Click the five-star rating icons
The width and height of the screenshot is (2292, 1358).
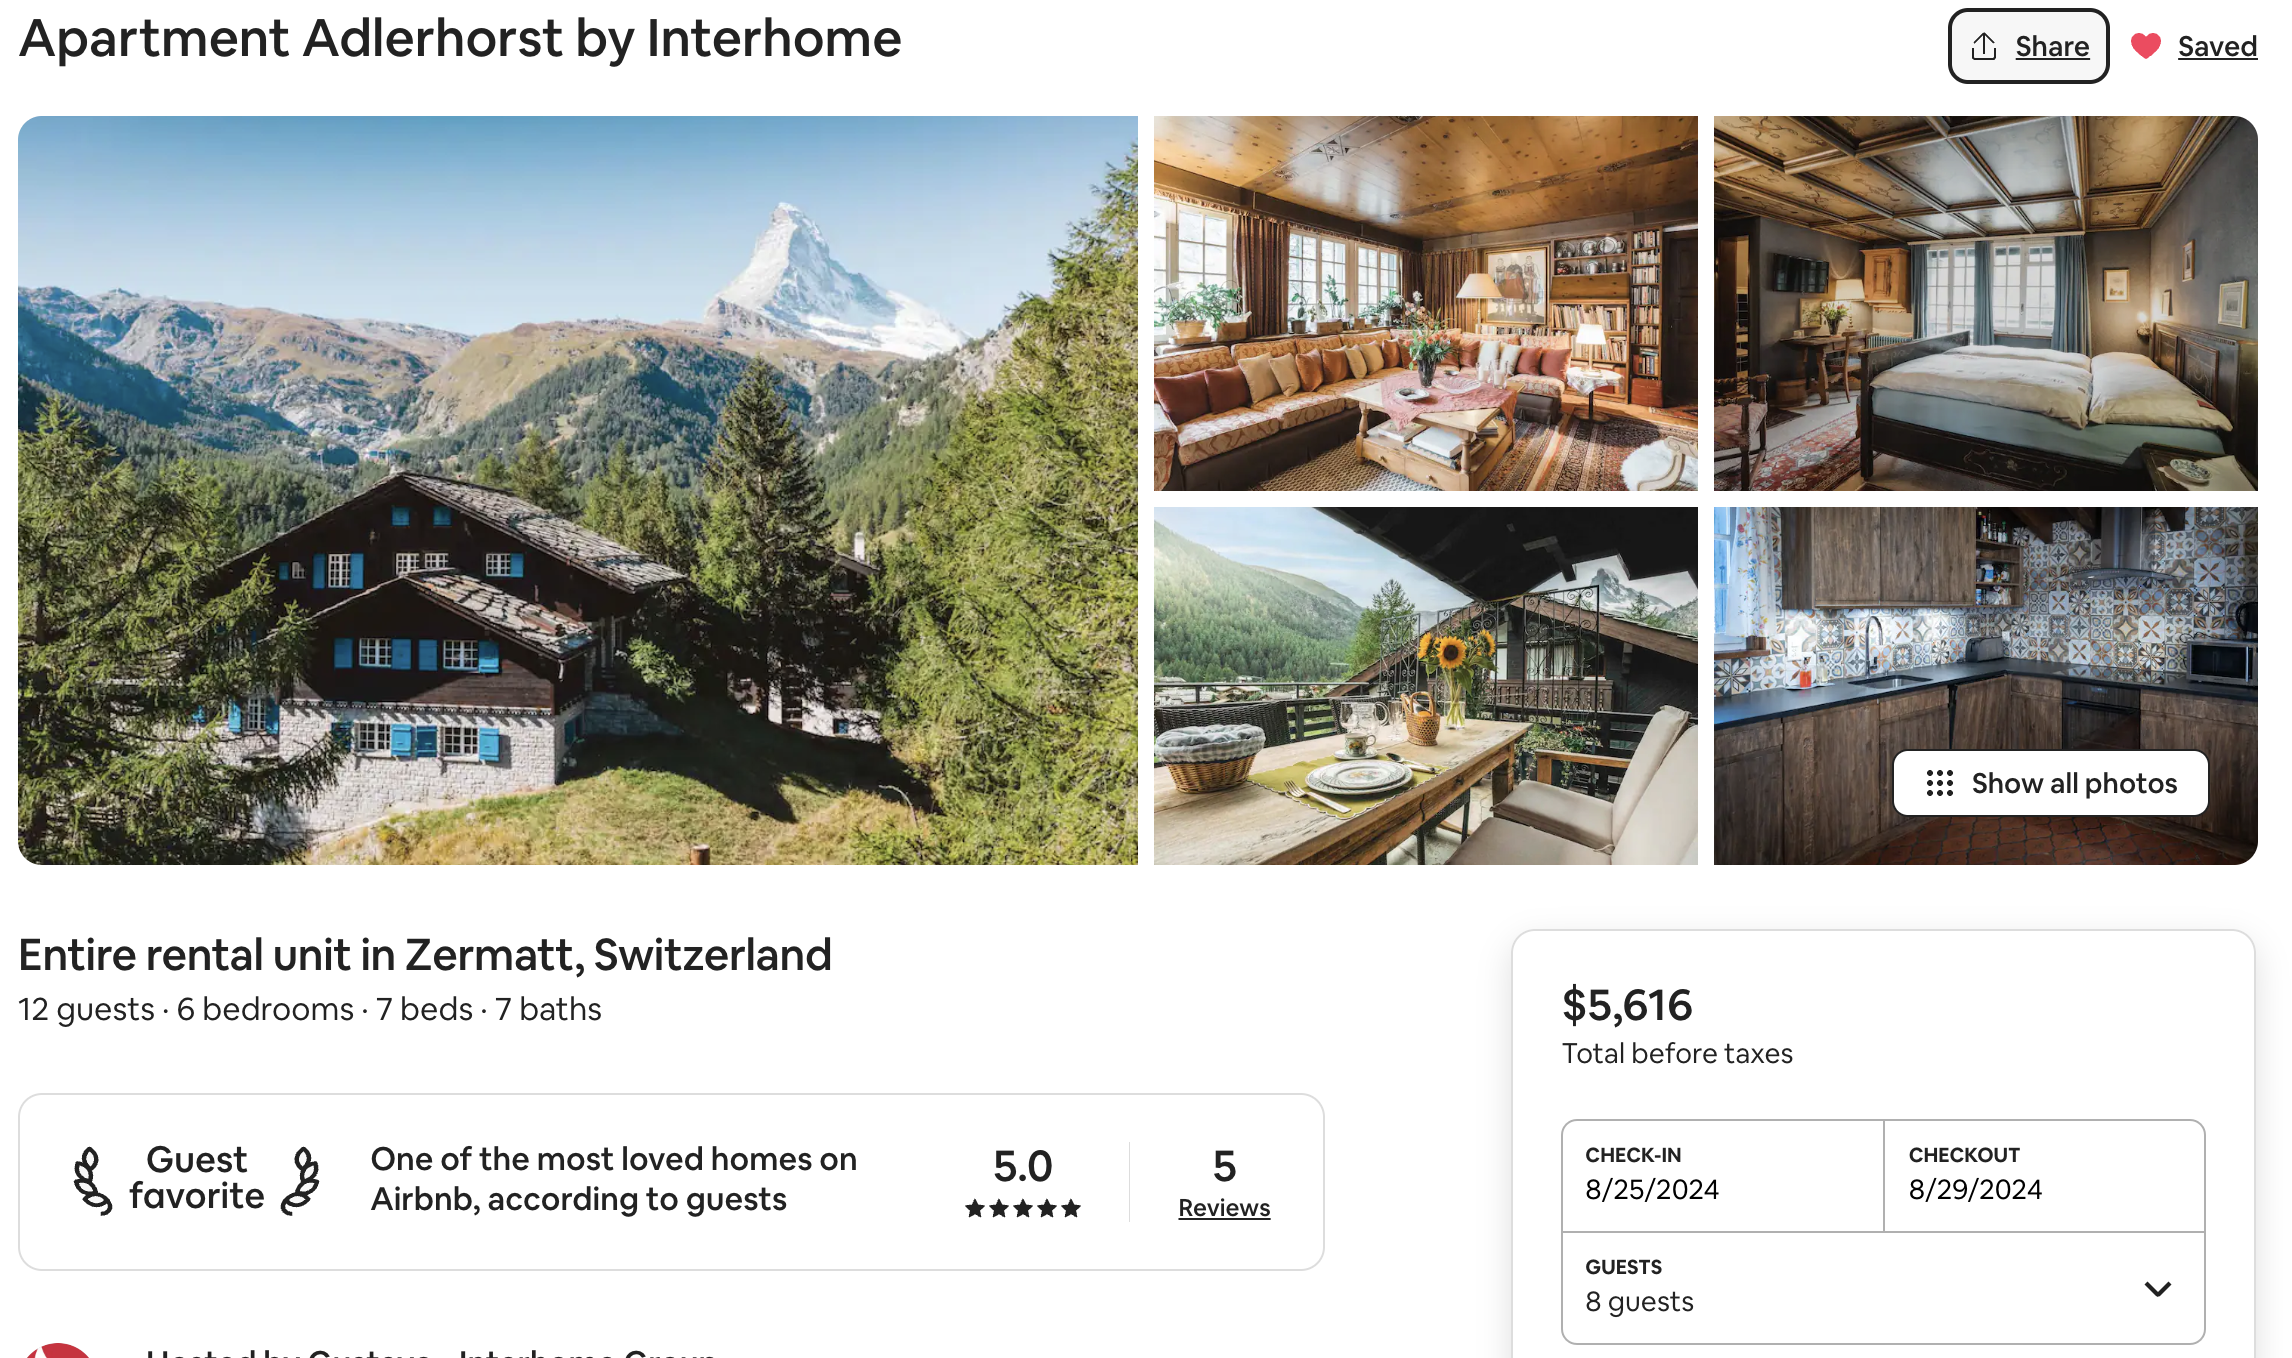1022,1209
